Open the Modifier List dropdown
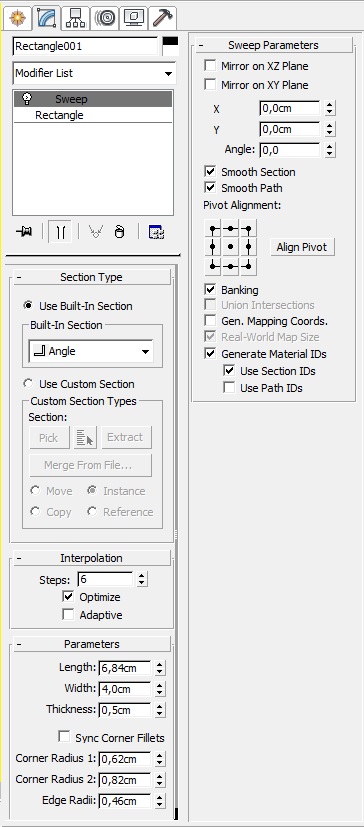The height and width of the screenshot is (827, 364). [x=95, y=73]
